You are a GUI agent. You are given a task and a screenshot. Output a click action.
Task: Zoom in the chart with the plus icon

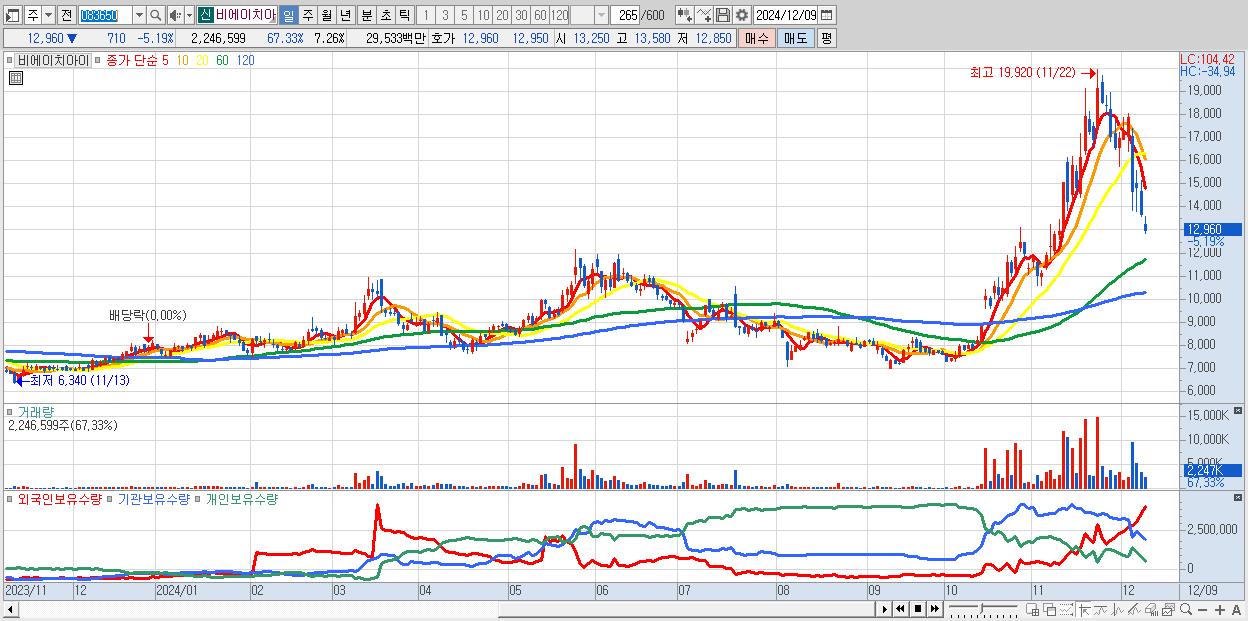1220,609
